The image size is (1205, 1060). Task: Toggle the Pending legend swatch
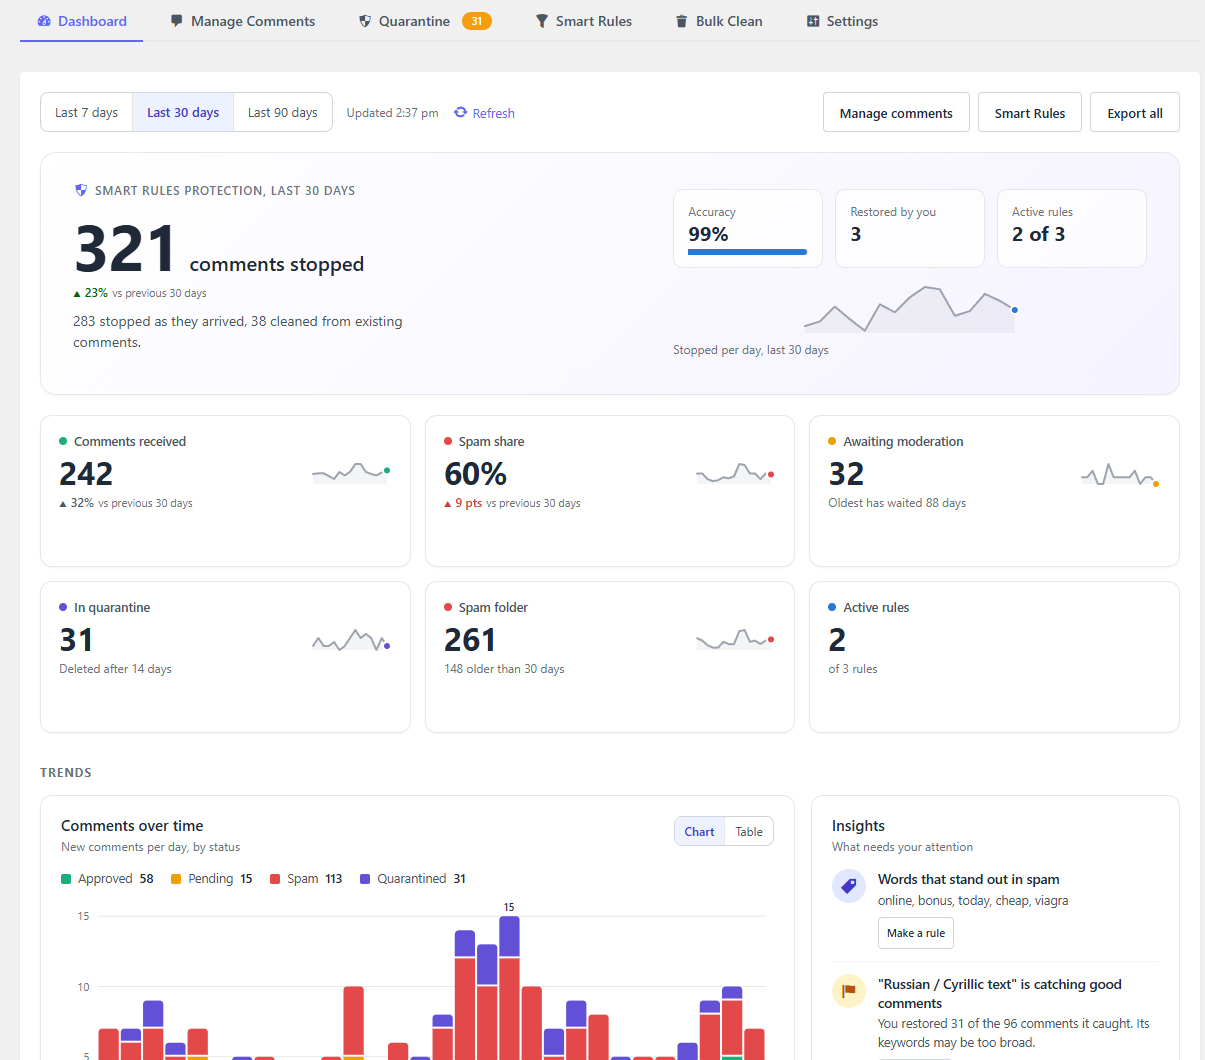tap(176, 879)
